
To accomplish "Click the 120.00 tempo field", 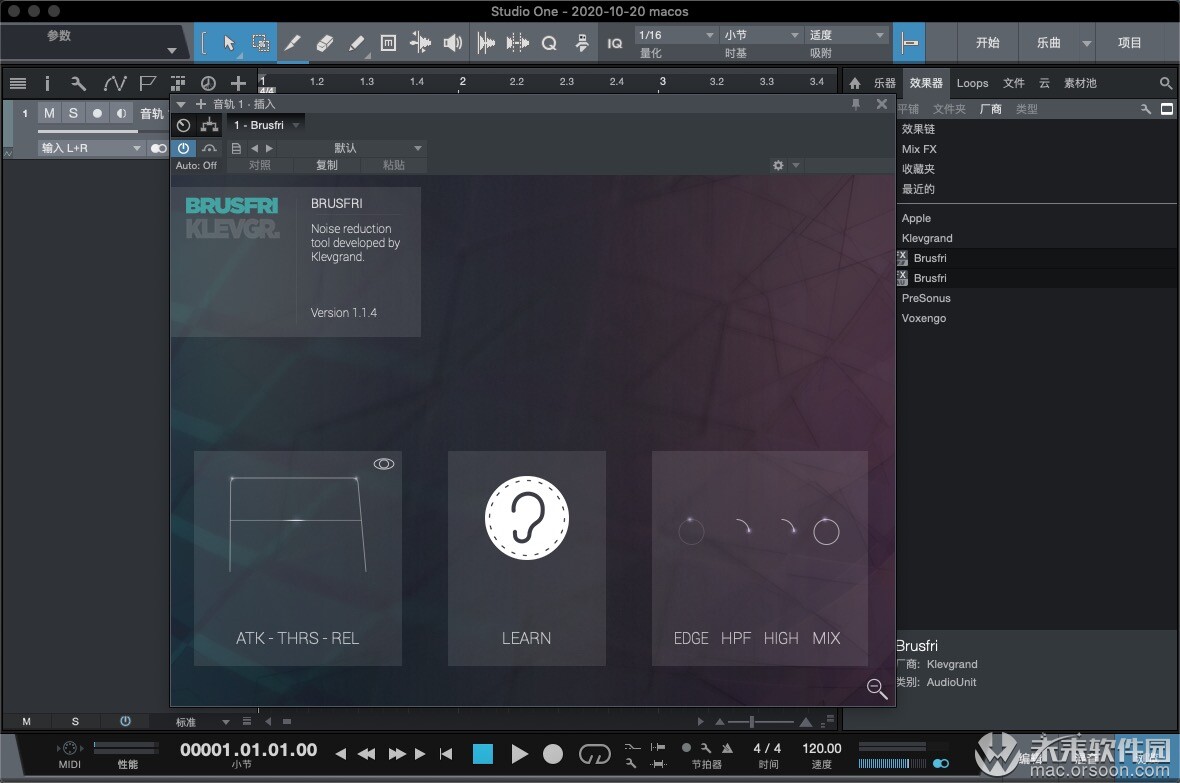I will tap(822, 748).
